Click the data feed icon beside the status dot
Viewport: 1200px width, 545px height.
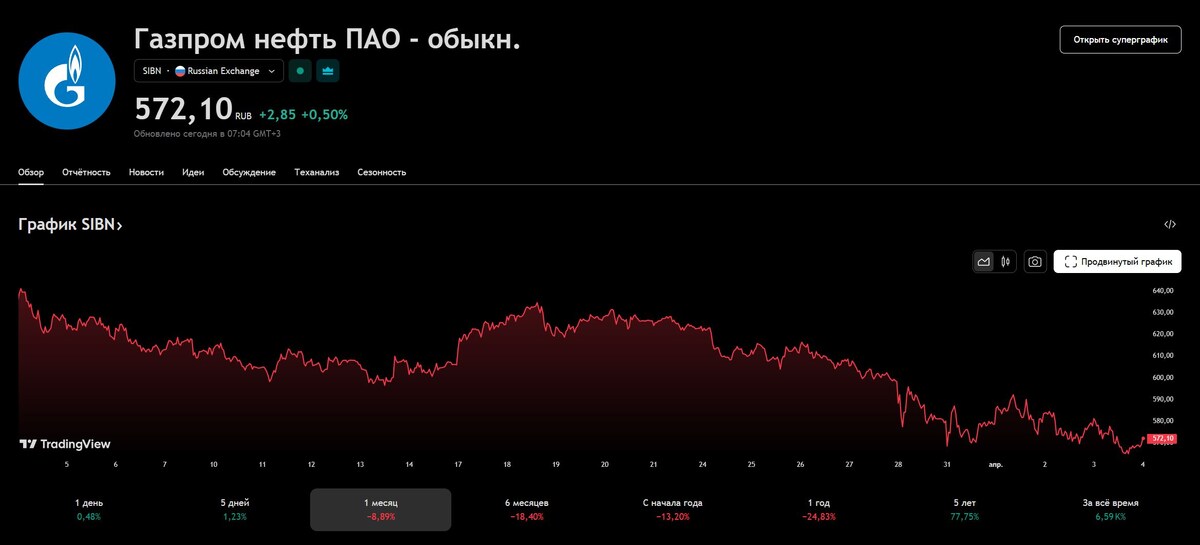pos(327,71)
